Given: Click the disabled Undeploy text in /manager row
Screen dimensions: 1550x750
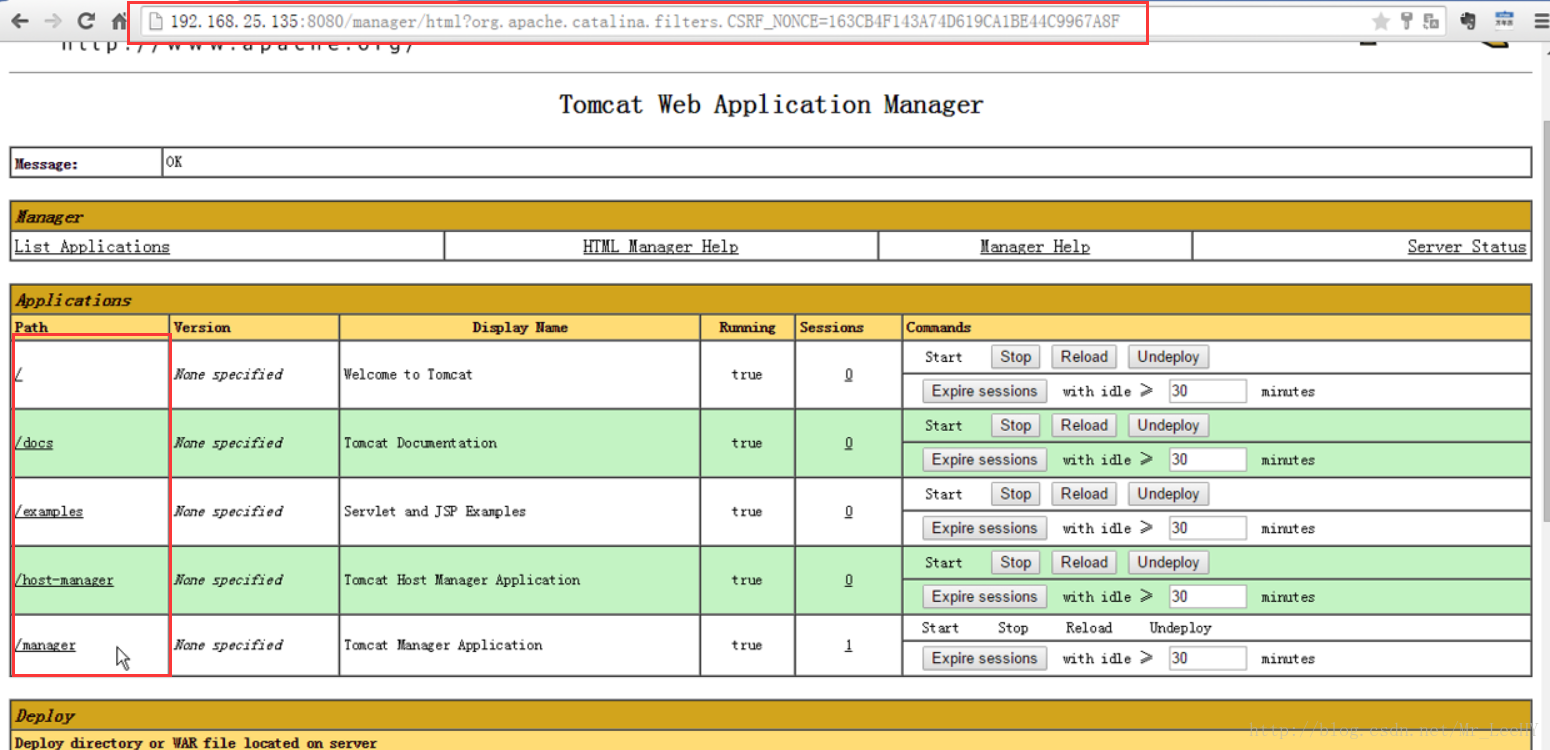Looking at the screenshot, I should point(1180,628).
